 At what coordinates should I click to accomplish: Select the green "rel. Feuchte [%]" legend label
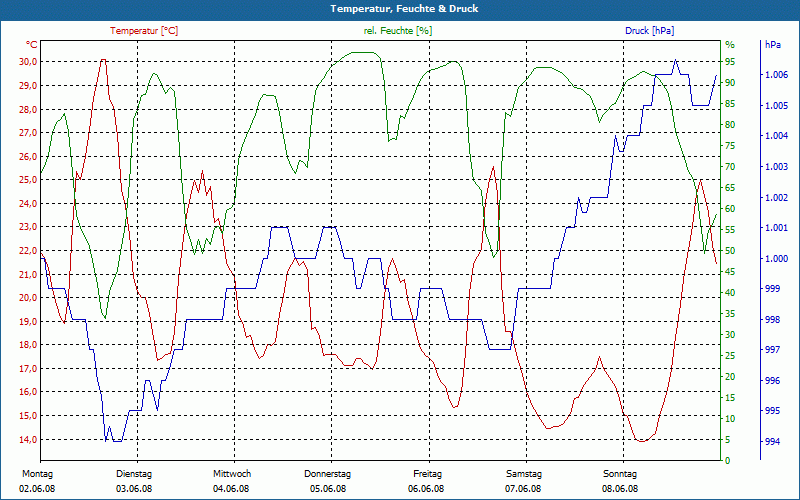click(397, 31)
